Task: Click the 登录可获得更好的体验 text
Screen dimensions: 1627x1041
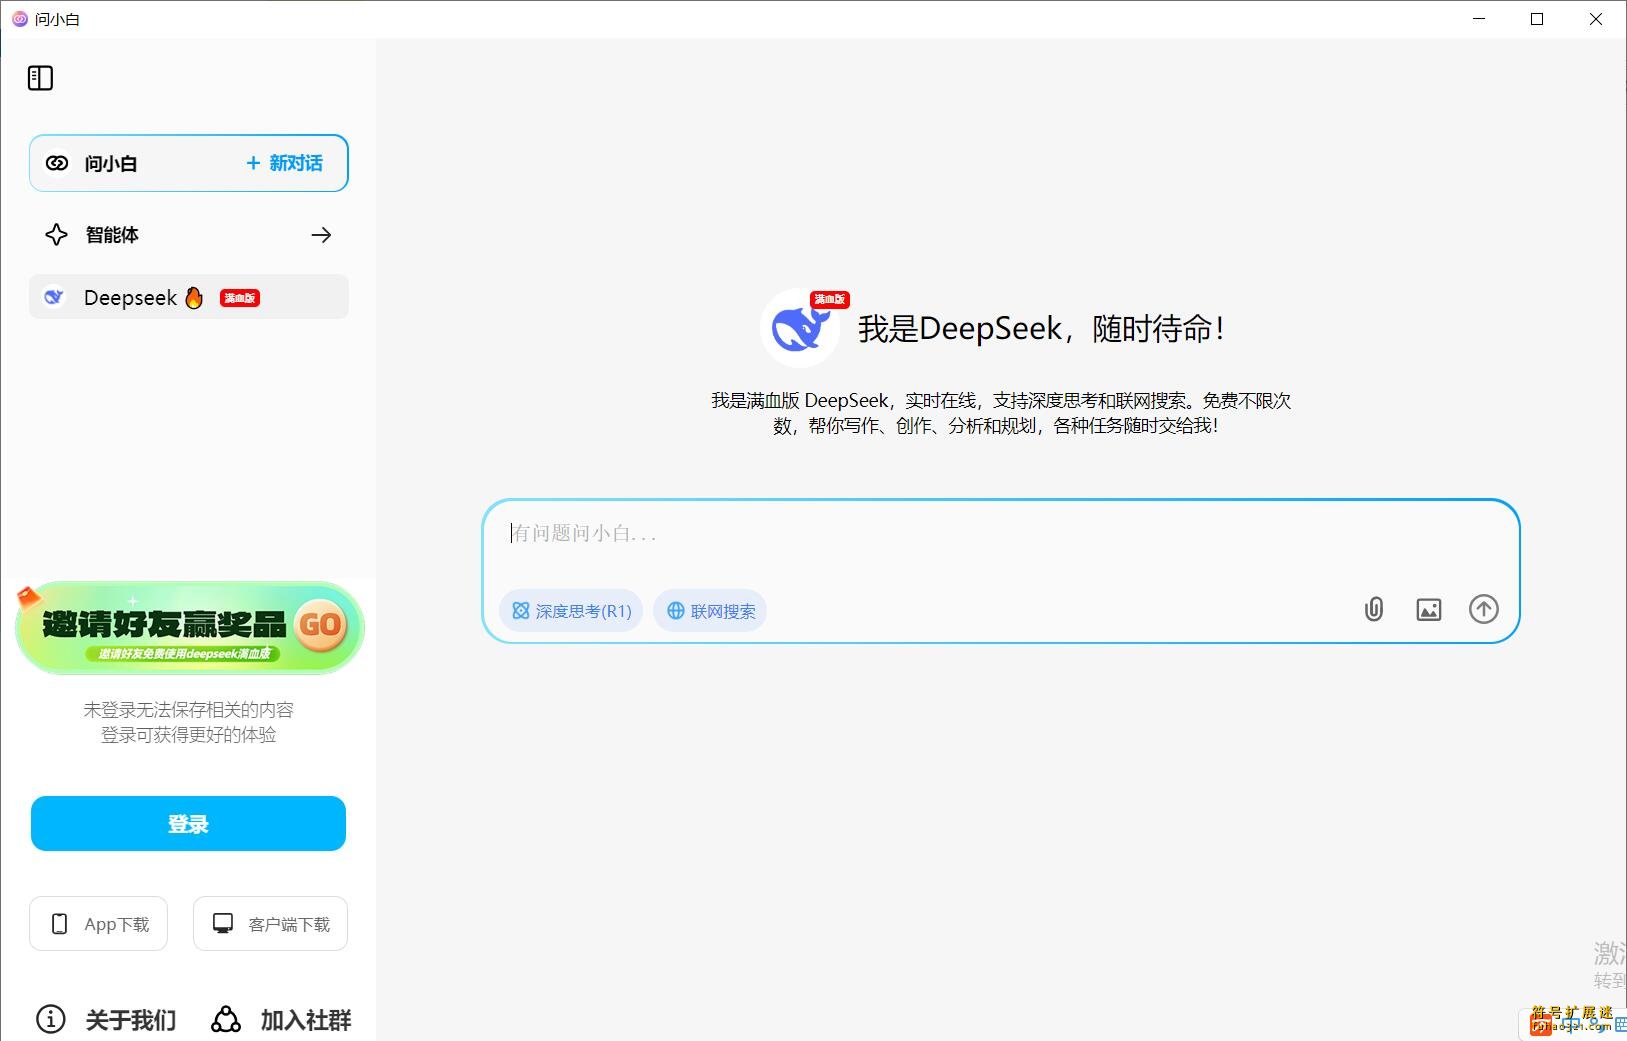Action: [189, 735]
